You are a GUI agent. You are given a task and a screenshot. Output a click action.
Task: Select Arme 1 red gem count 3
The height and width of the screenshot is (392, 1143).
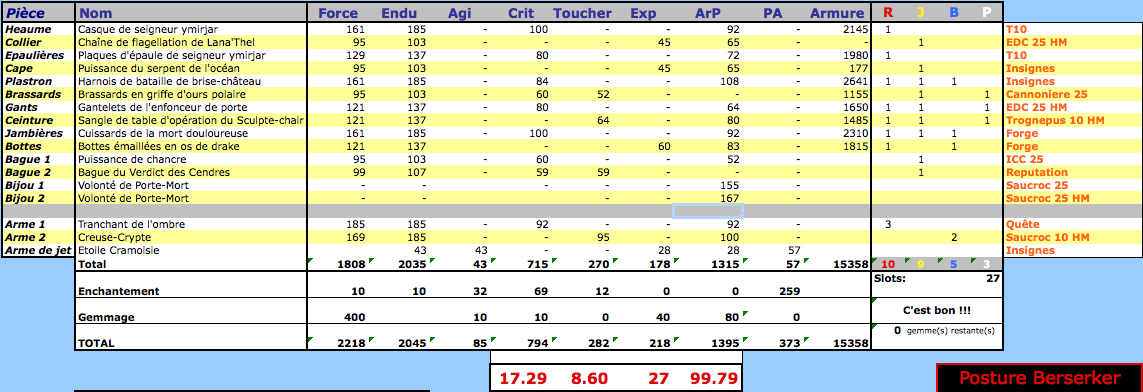tap(888, 224)
